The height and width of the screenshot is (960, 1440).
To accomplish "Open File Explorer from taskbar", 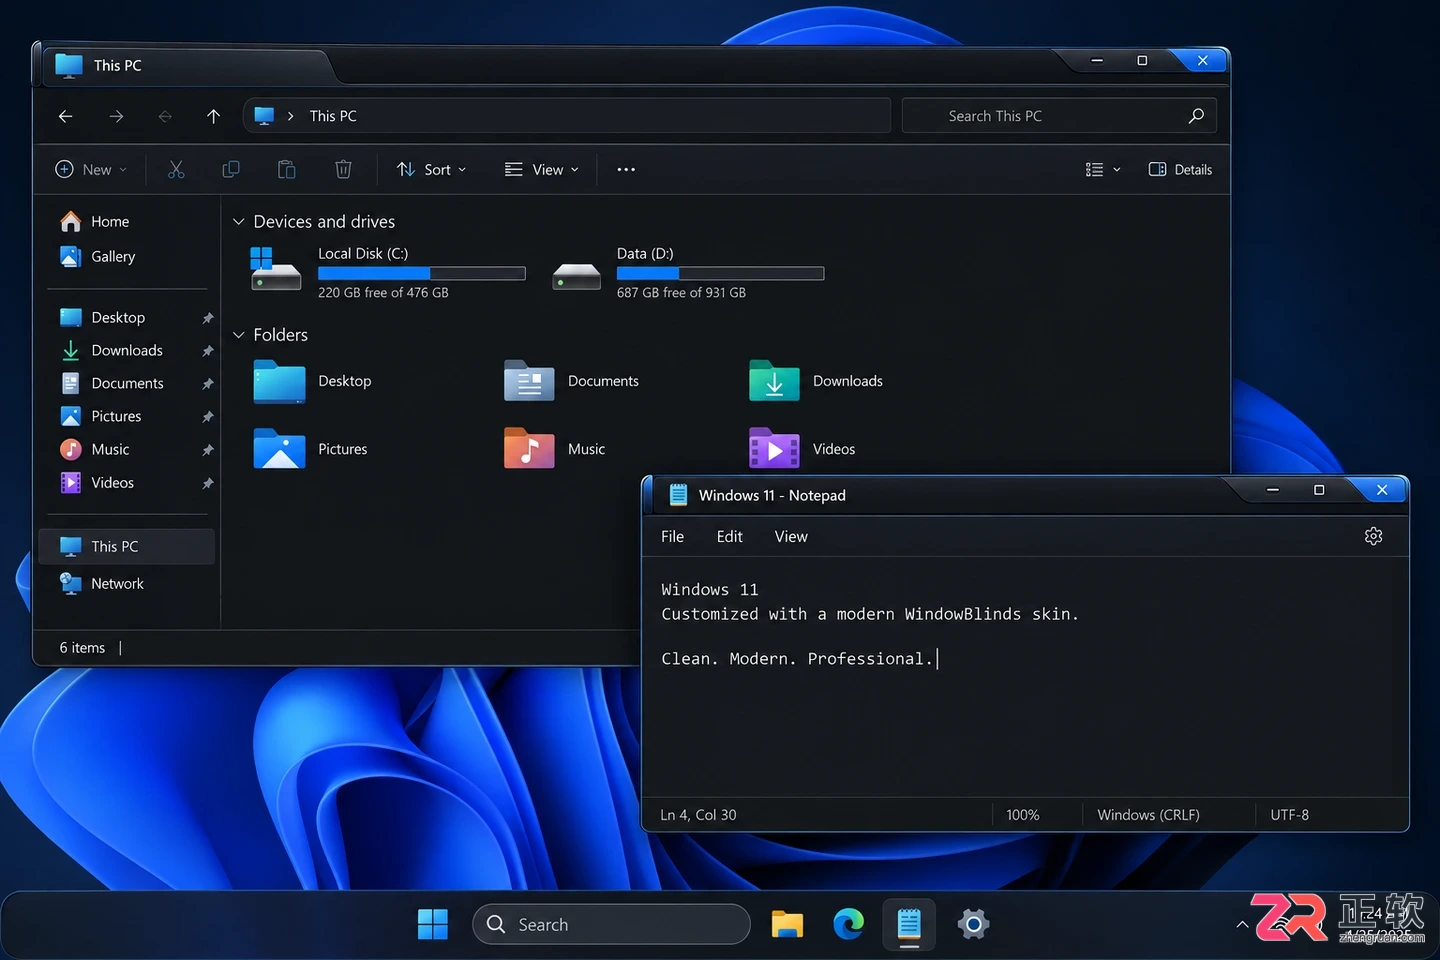I will tap(787, 925).
